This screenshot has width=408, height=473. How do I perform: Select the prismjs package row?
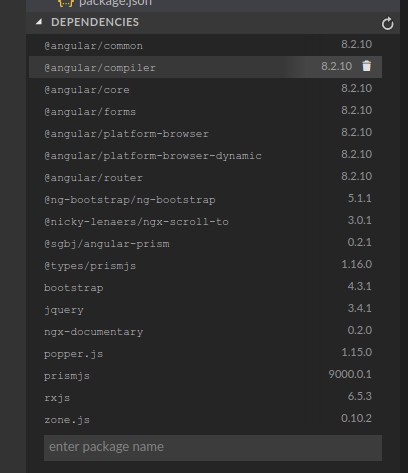205,375
